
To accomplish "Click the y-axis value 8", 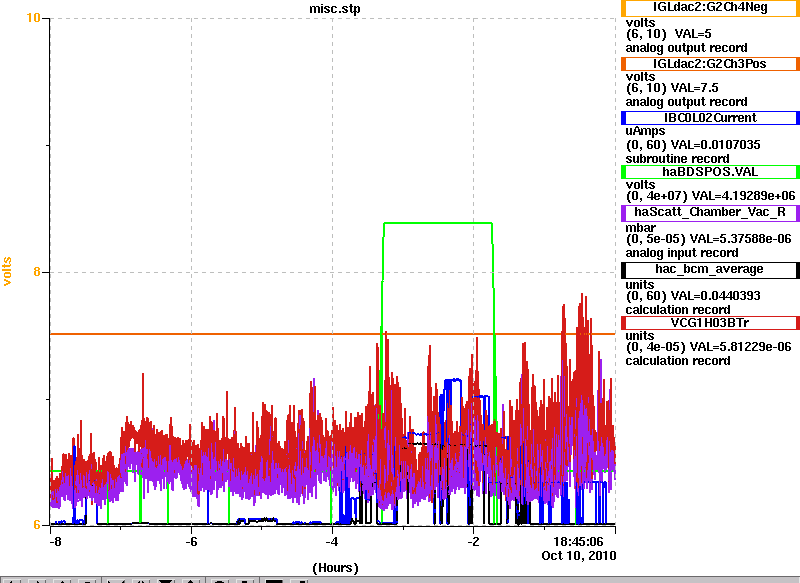I will coord(37,272).
